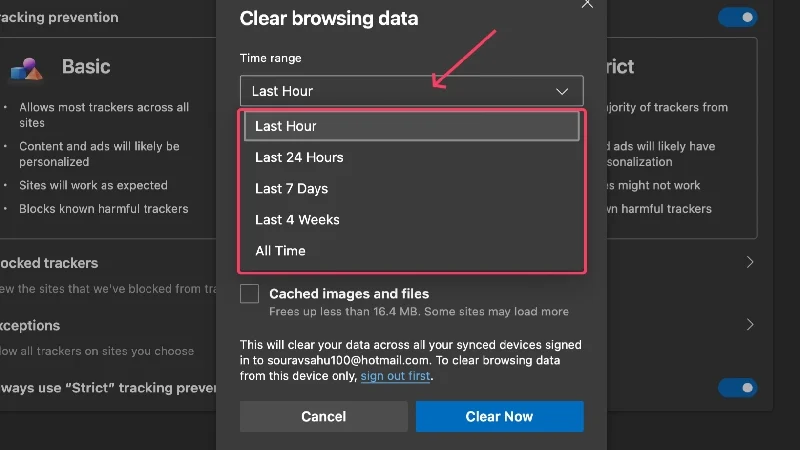Image resolution: width=800 pixels, height=450 pixels.
Task: Choose Last 24 Hours from the list
Action: [x=299, y=157]
